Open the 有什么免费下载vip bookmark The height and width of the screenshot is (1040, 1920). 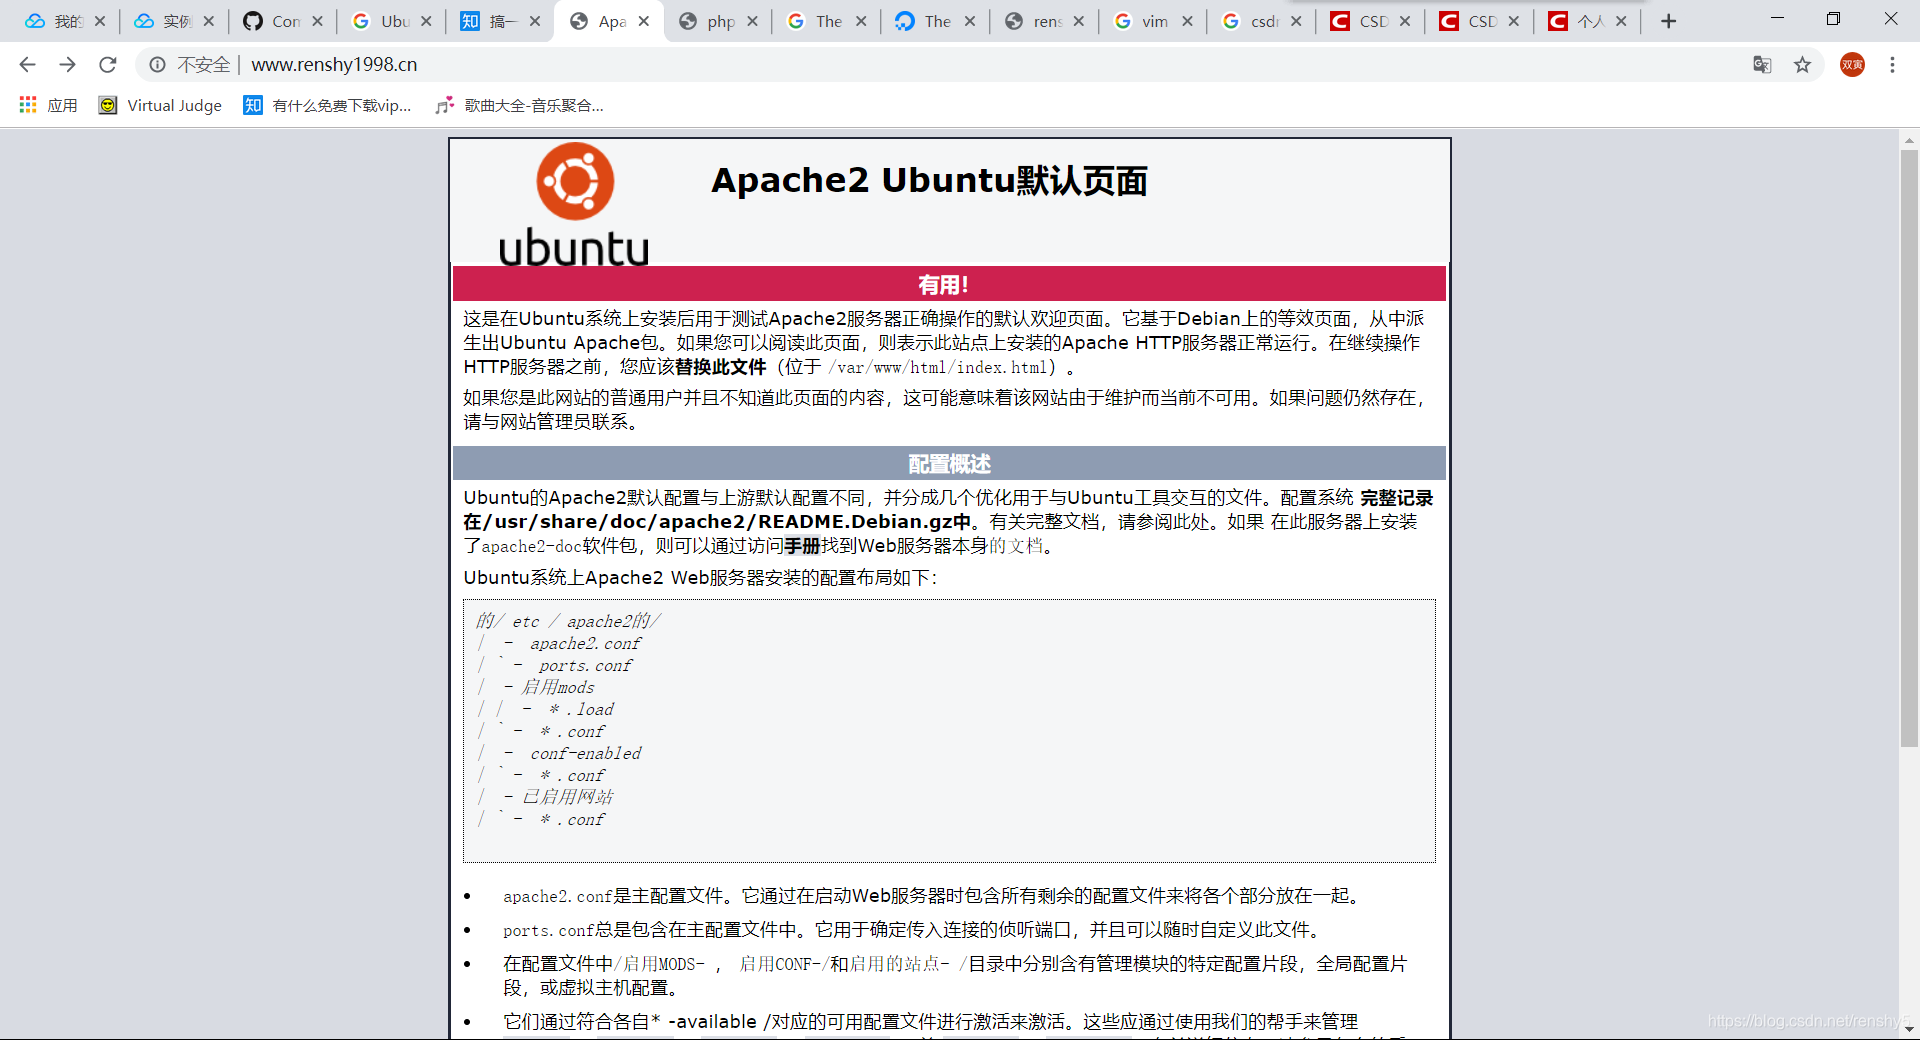tap(328, 105)
